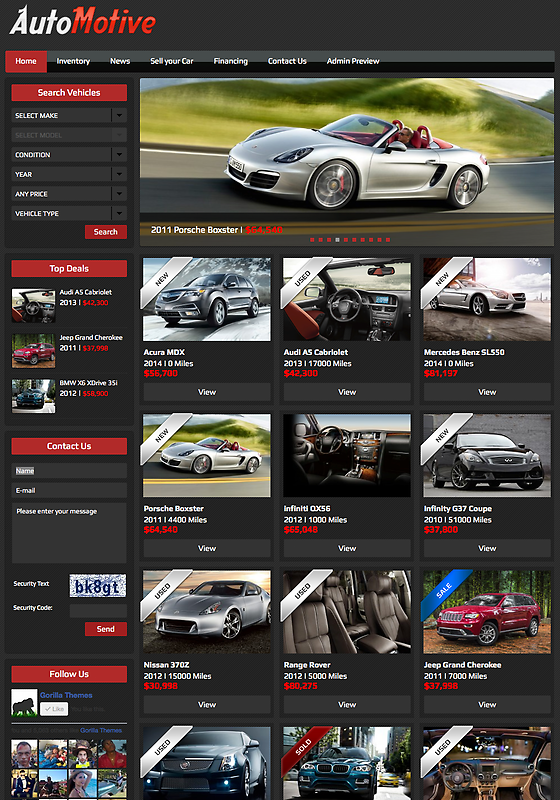Send the contact form
Image resolution: width=560 pixels, height=800 pixels.
coord(106,629)
